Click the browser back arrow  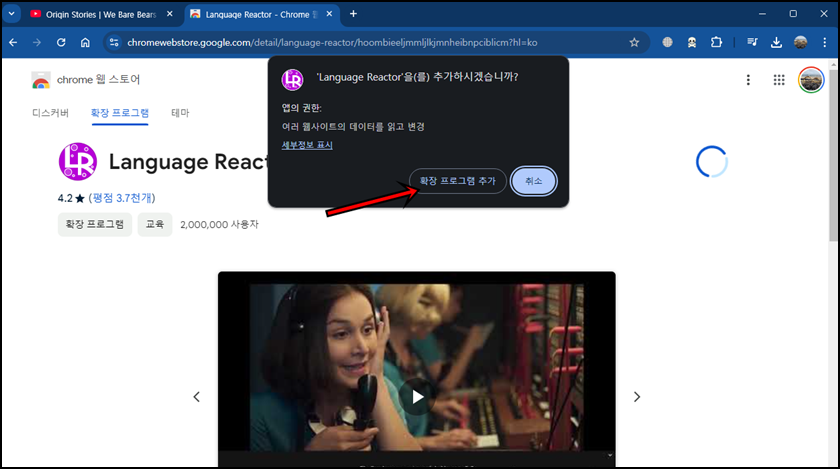coord(13,42)
